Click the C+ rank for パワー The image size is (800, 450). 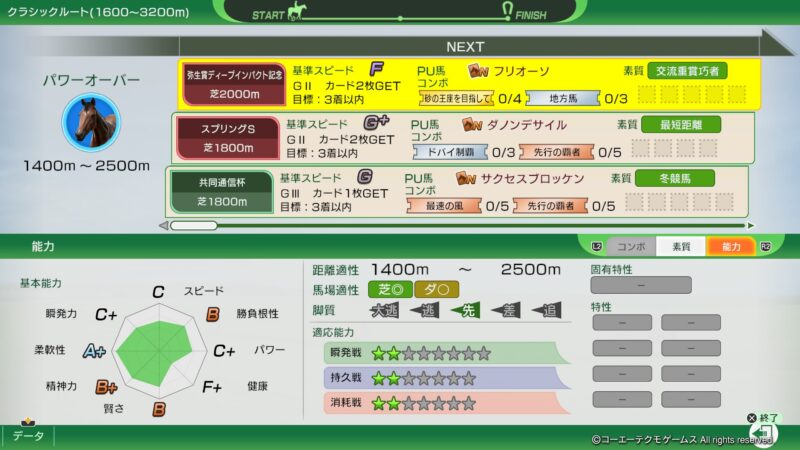(224, 351)
